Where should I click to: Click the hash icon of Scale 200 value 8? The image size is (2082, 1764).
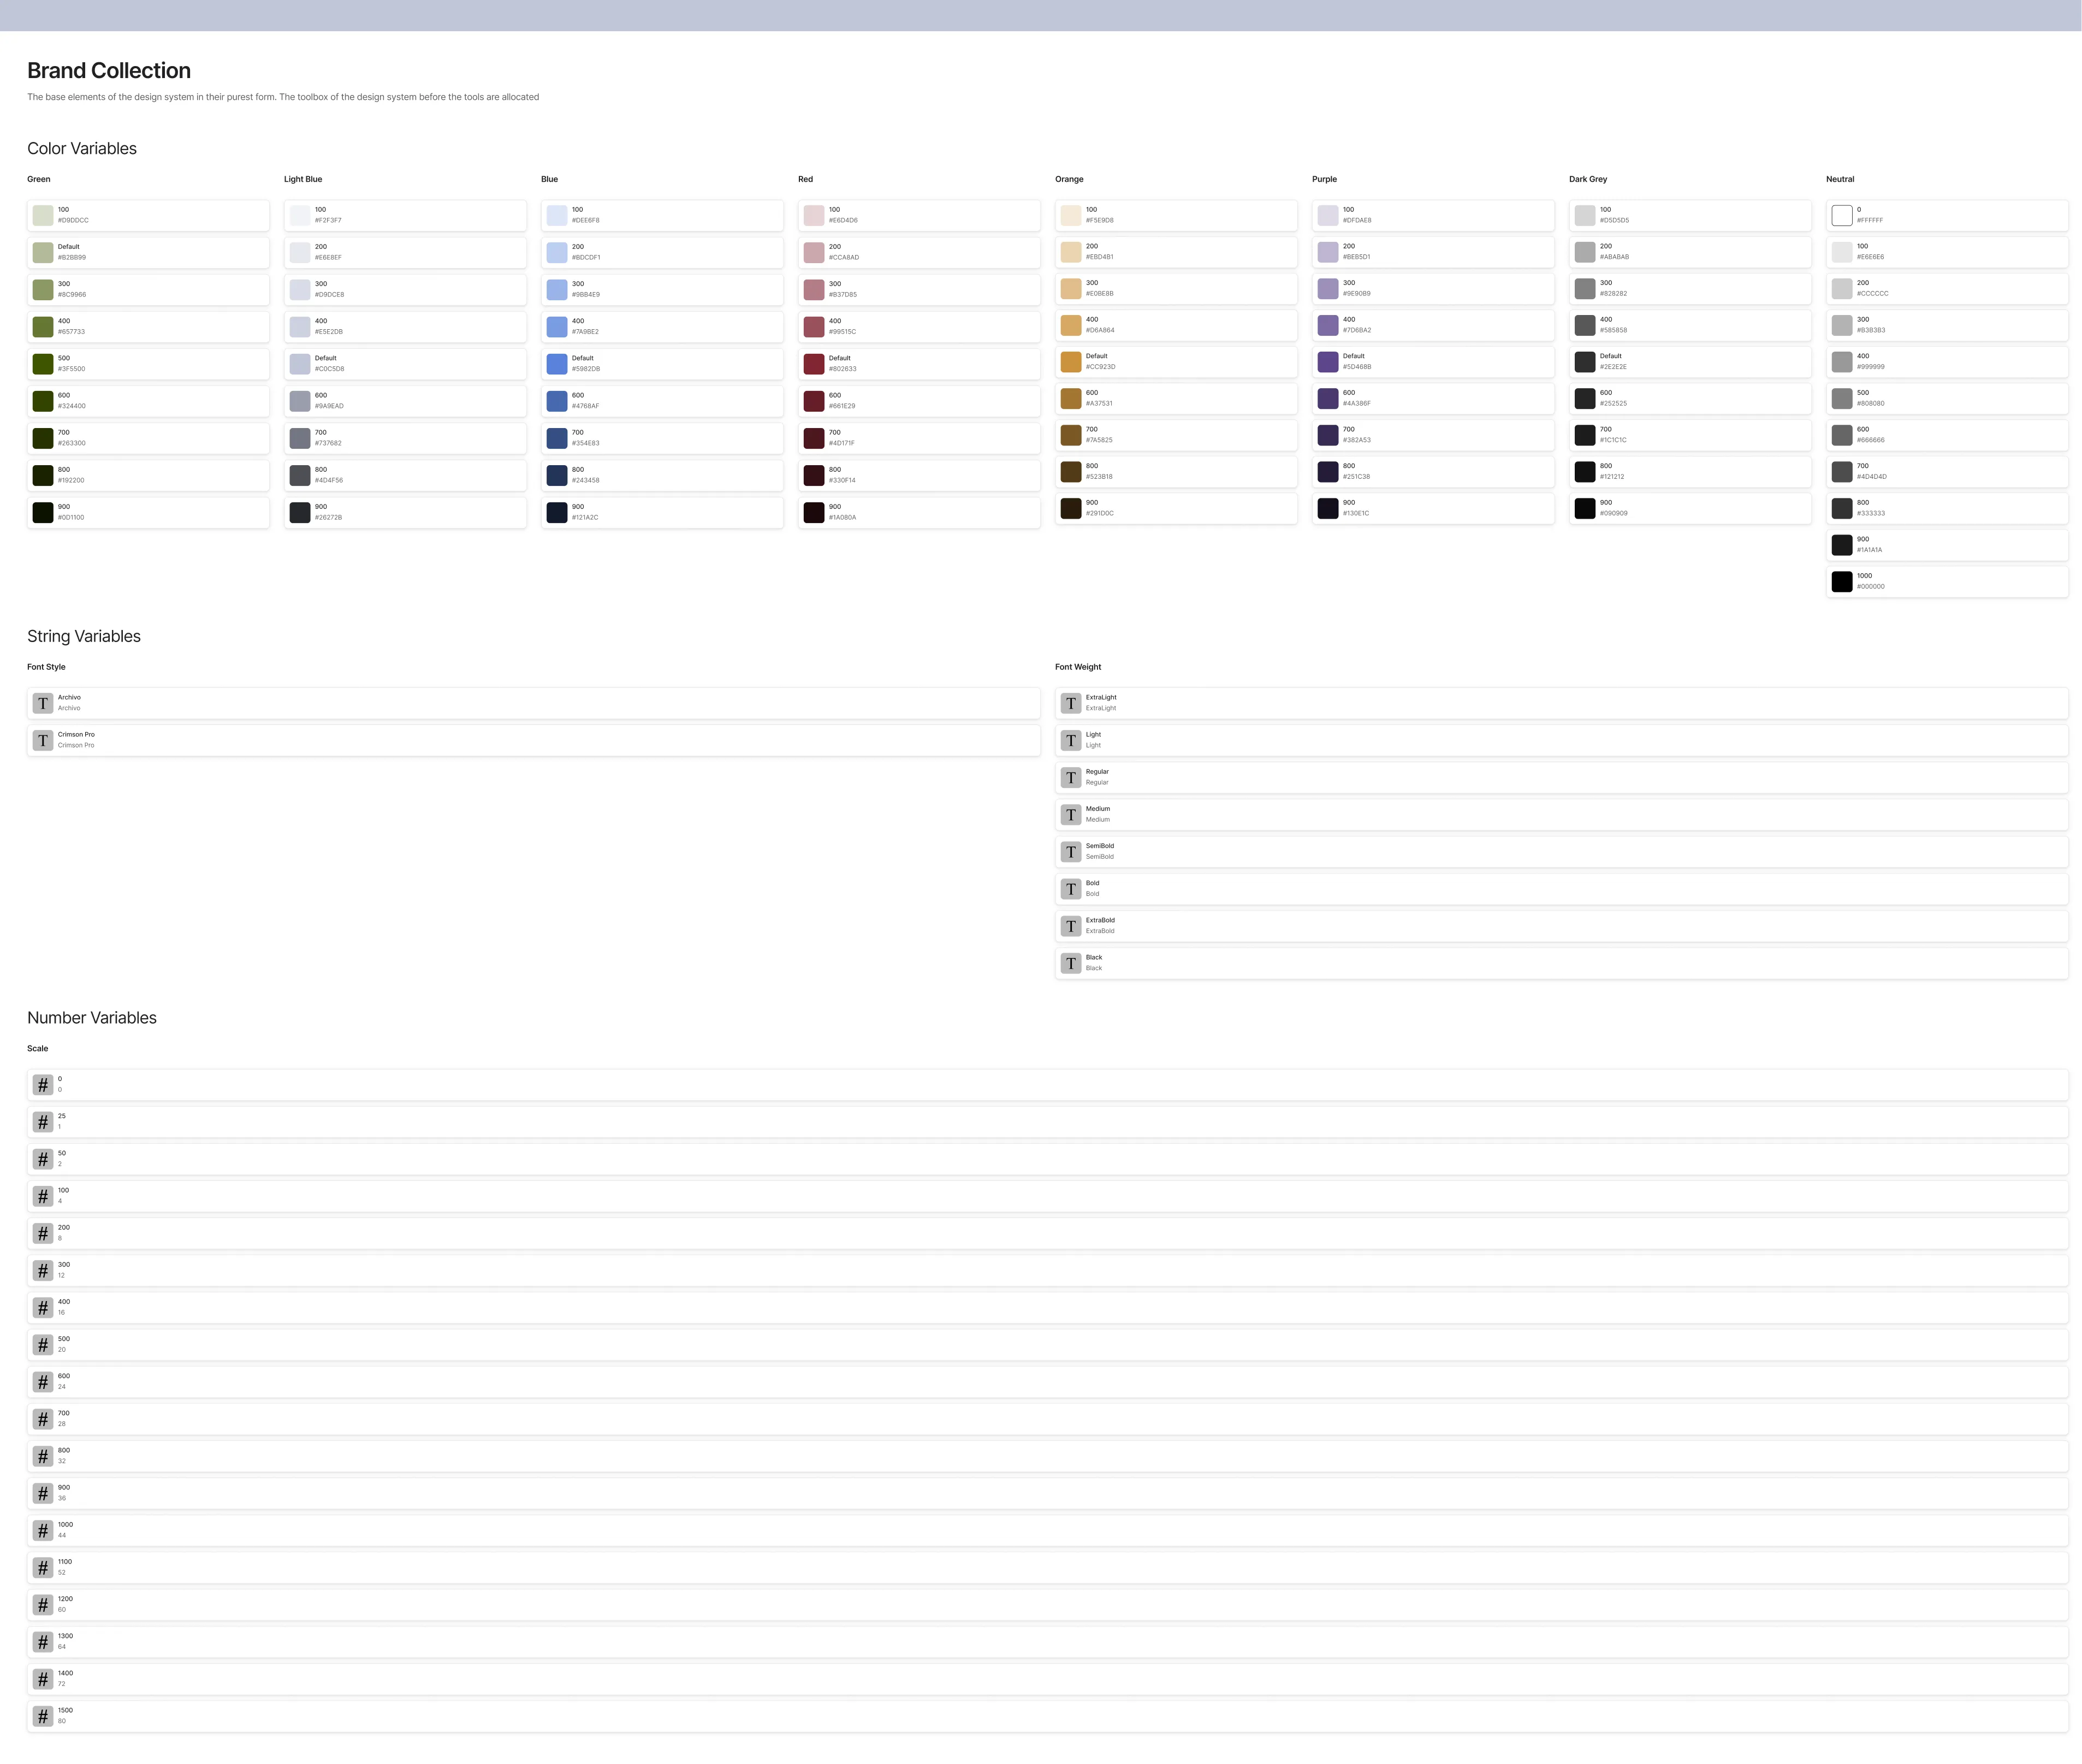coord(43,1233)
